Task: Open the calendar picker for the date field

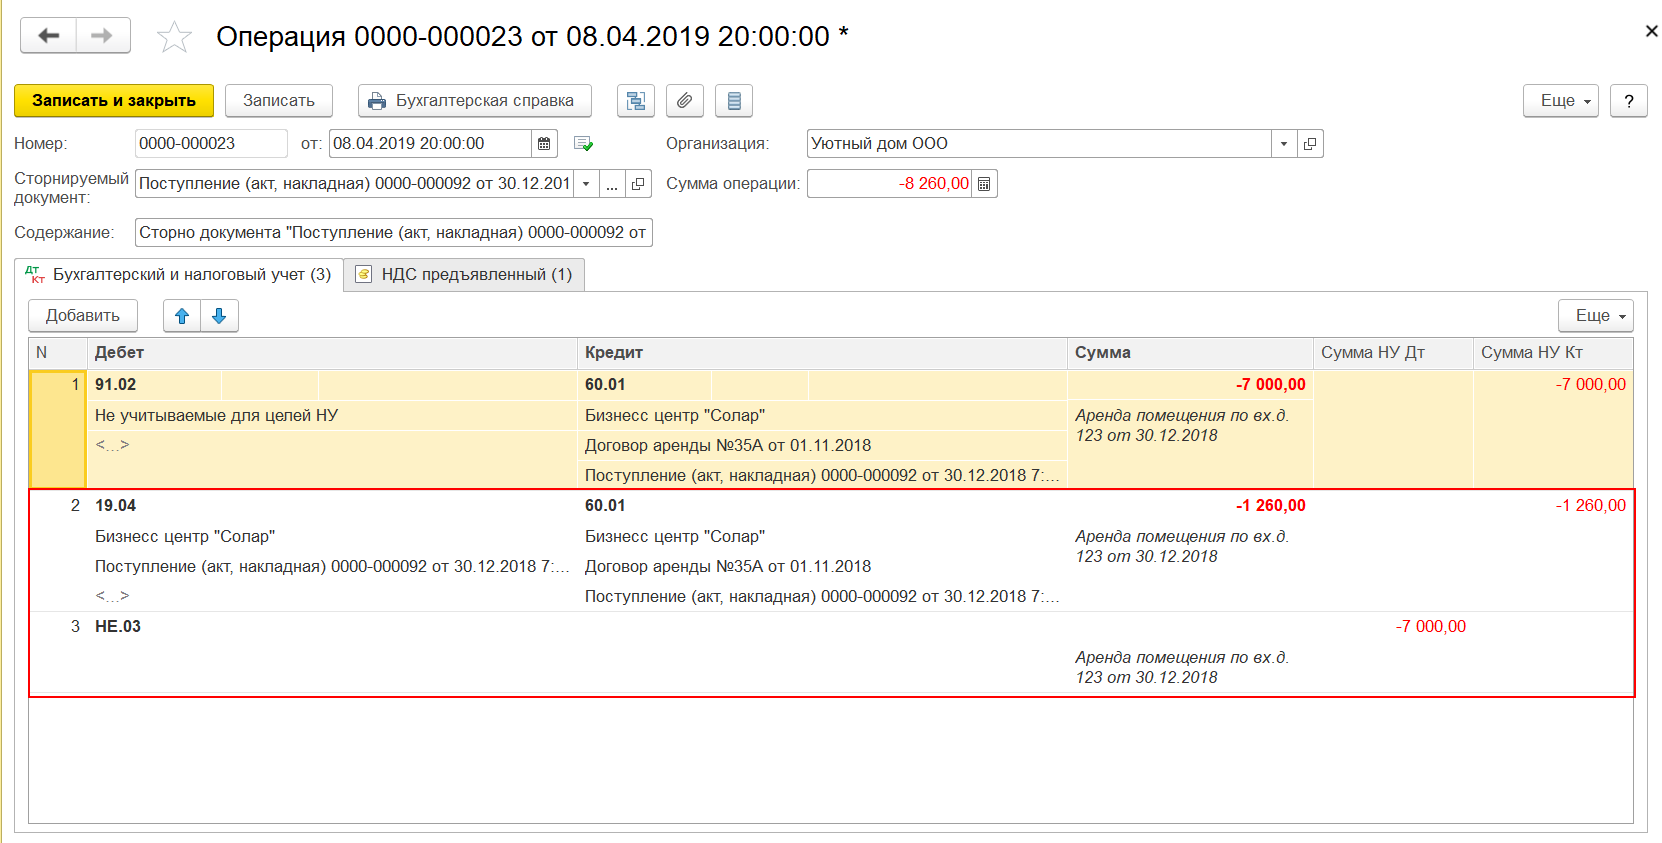Action: tap(544, 144)
